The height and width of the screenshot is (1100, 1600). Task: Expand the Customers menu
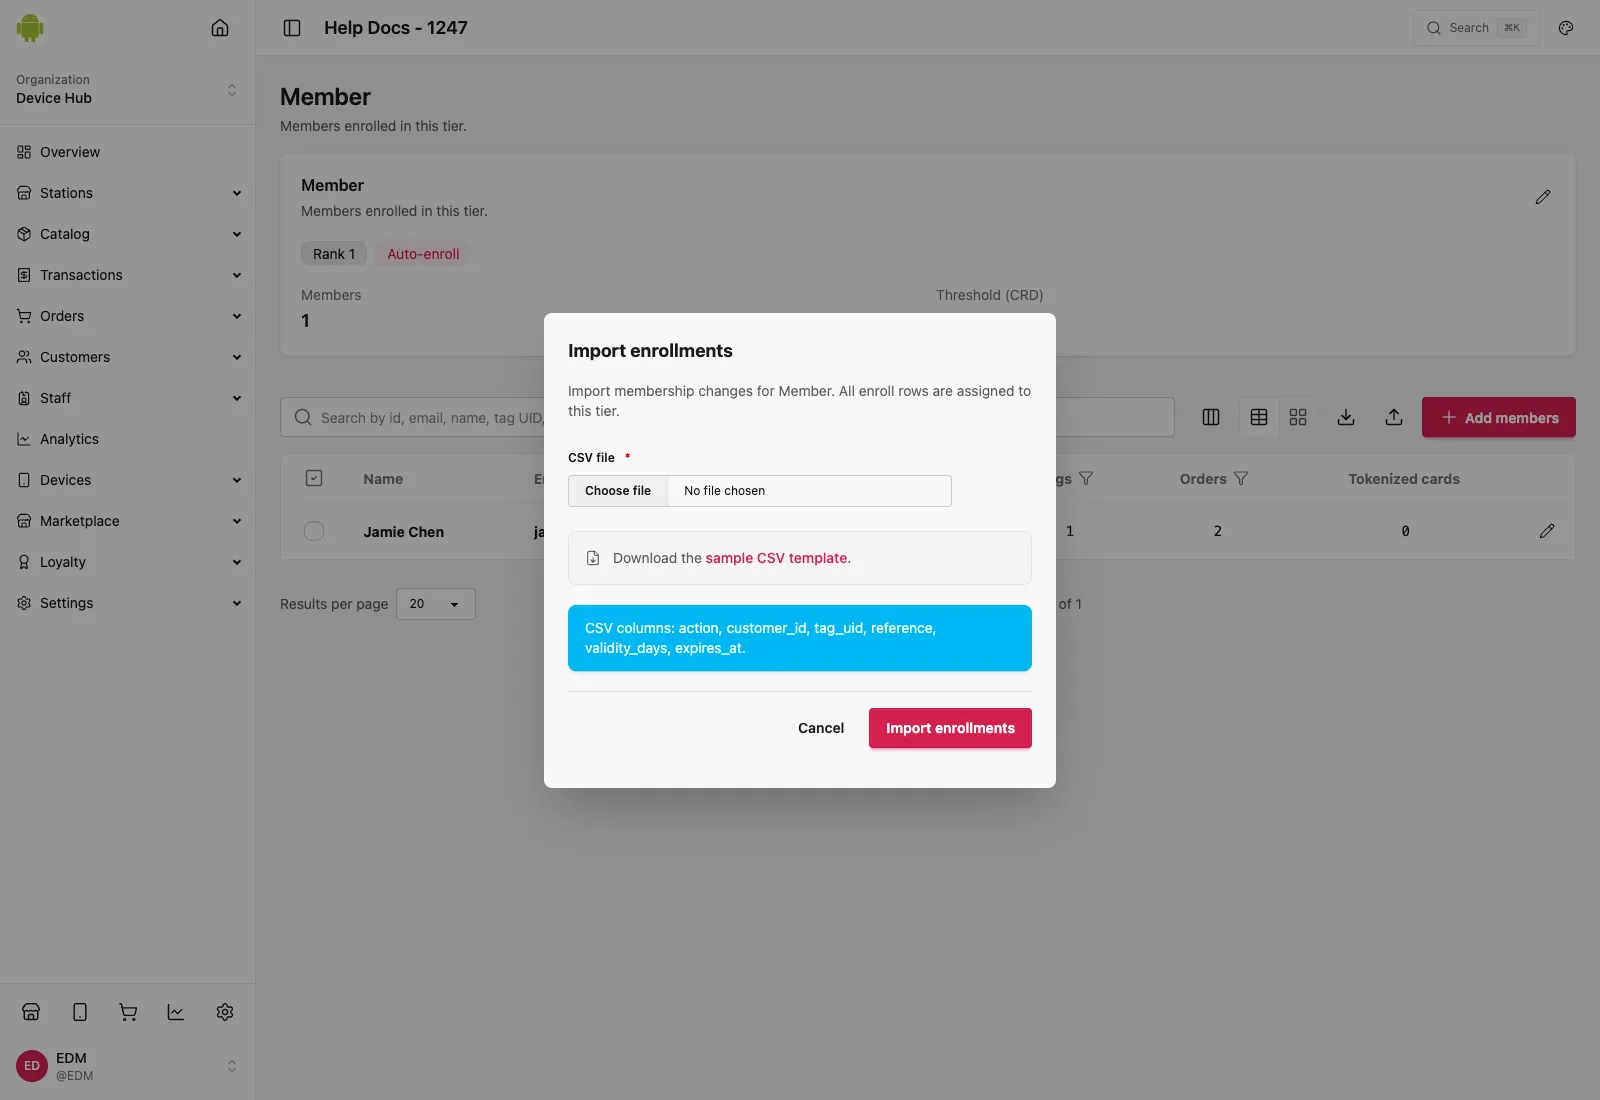click(x=128, y=357)
